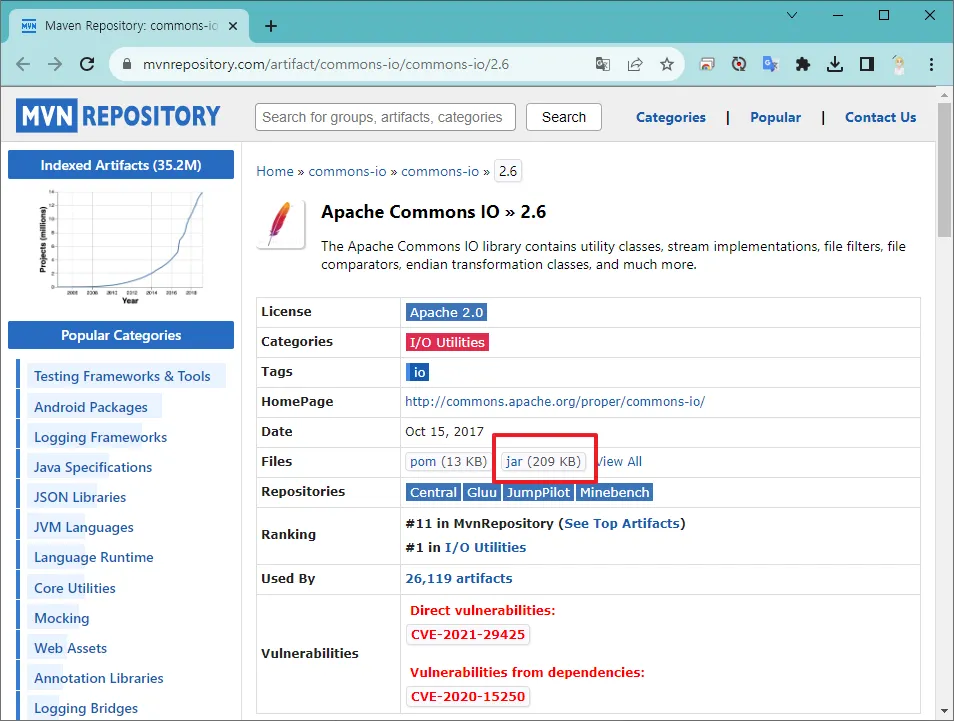Open Logging Bridges category

click(x=86, y=708)
